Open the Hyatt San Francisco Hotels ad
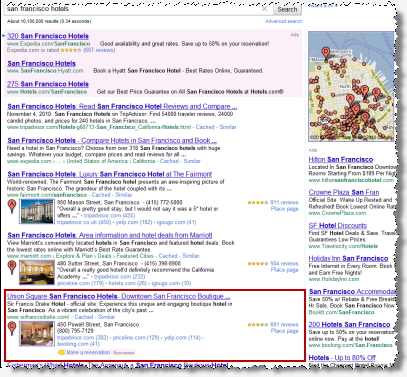This screenshot has height=377, width=407. tap(41, 63)
